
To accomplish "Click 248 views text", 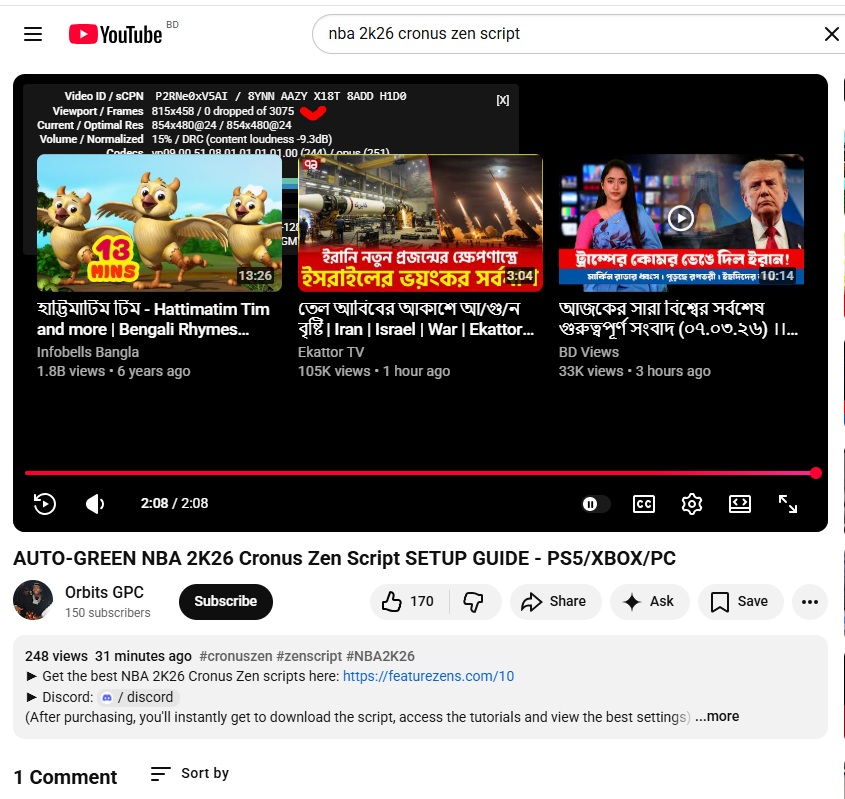I will point(56,656).
